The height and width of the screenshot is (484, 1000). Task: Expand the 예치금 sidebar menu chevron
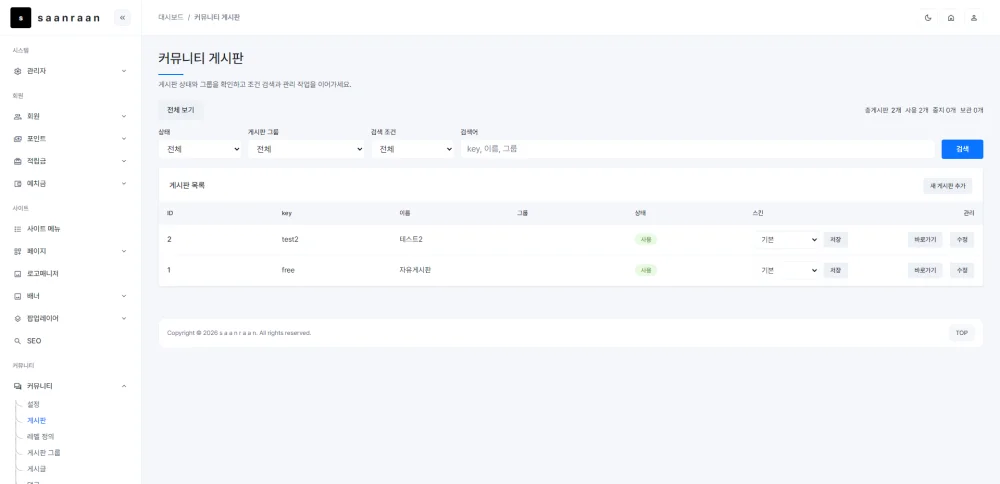point(124,184)
